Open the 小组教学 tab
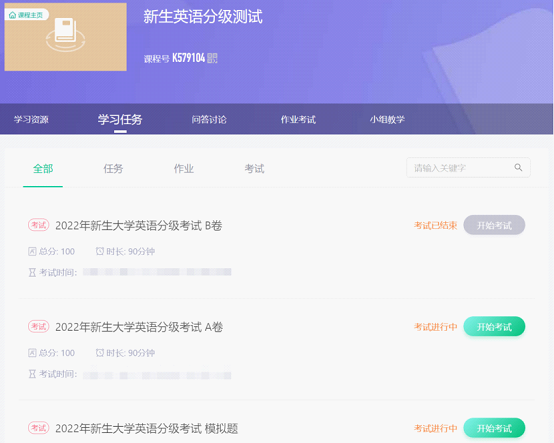The width and height of the screenshot is (554, 443). pos(387,119)
